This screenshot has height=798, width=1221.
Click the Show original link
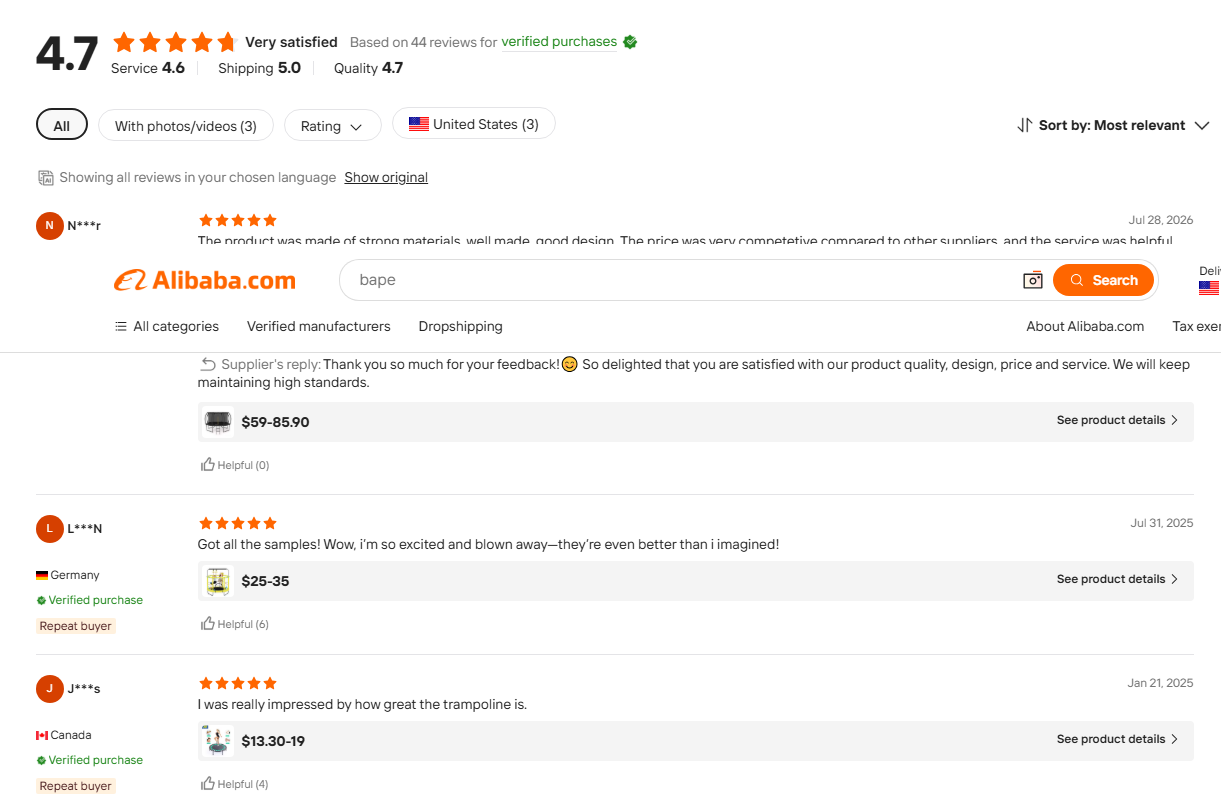coord(386,177)
